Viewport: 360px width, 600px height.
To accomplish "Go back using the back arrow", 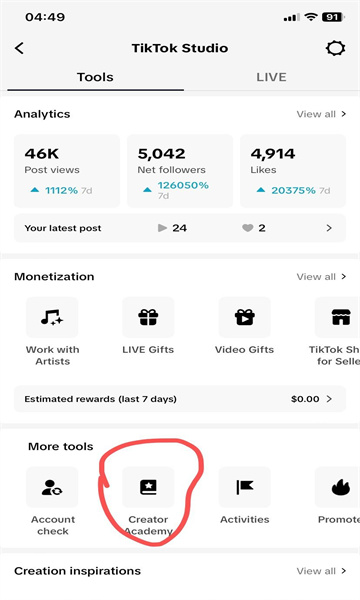I will [19, 48].
